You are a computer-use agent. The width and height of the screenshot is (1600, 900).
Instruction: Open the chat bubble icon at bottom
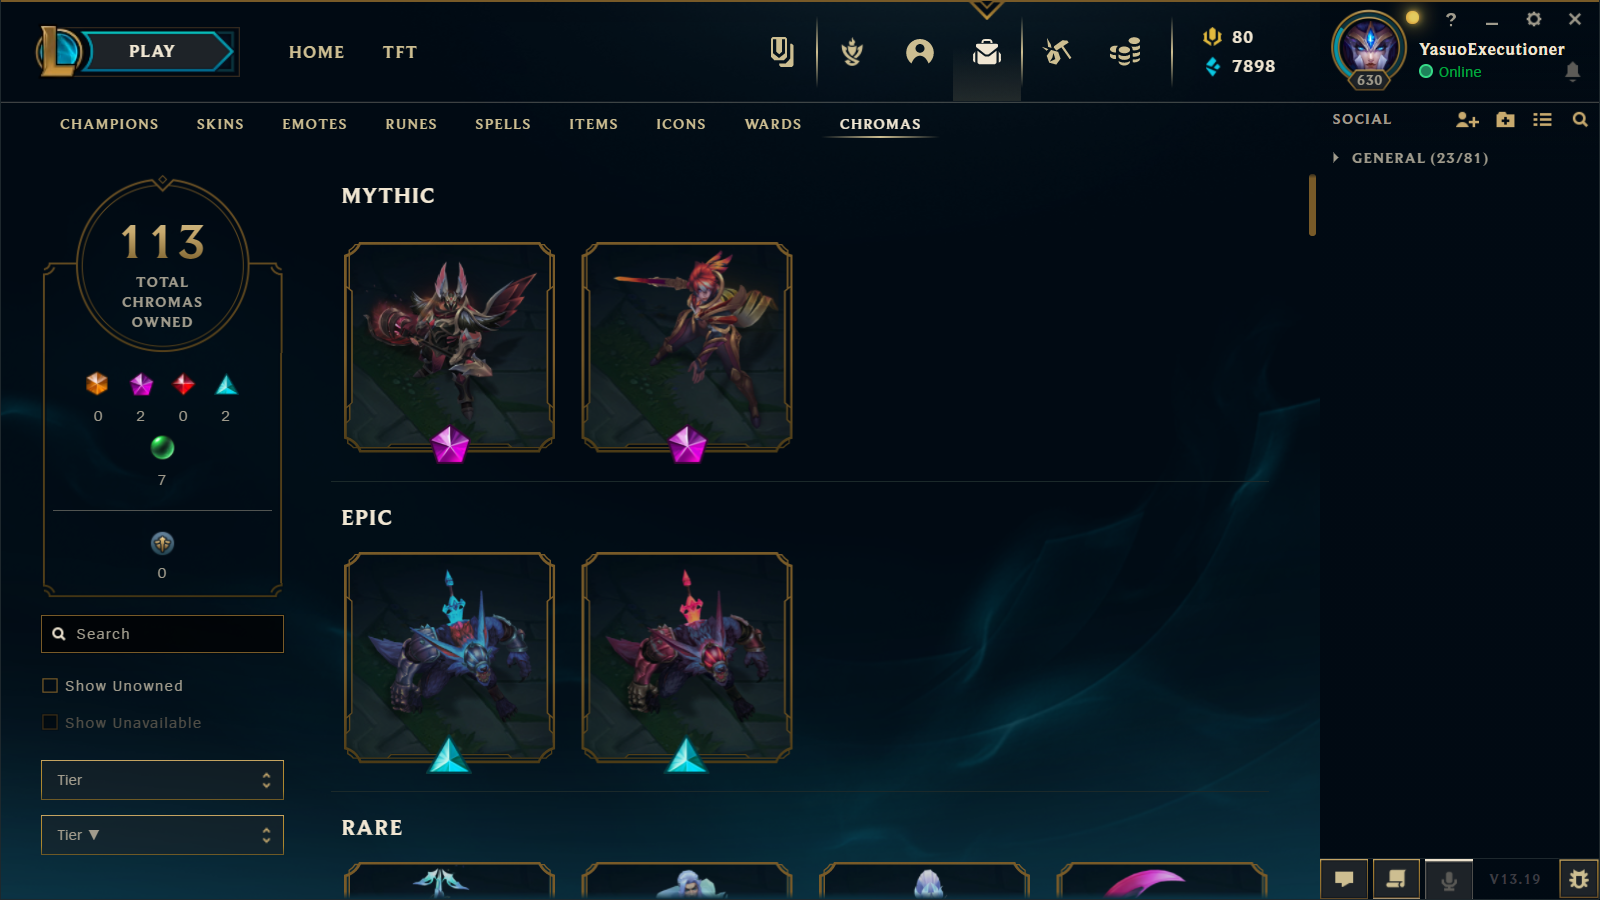[1344, 879]
